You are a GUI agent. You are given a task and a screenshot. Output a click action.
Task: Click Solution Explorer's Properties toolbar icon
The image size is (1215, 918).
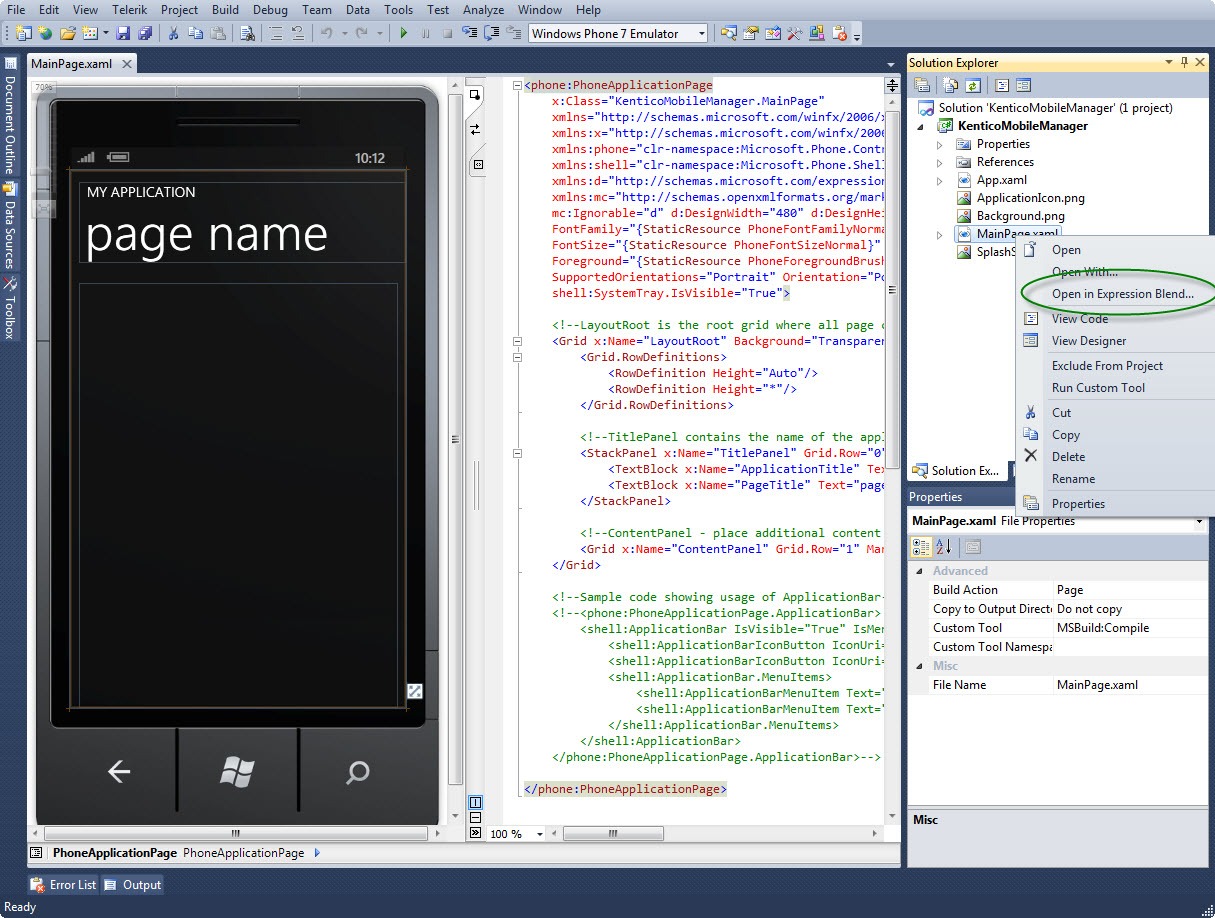click(x=922, y=85)
